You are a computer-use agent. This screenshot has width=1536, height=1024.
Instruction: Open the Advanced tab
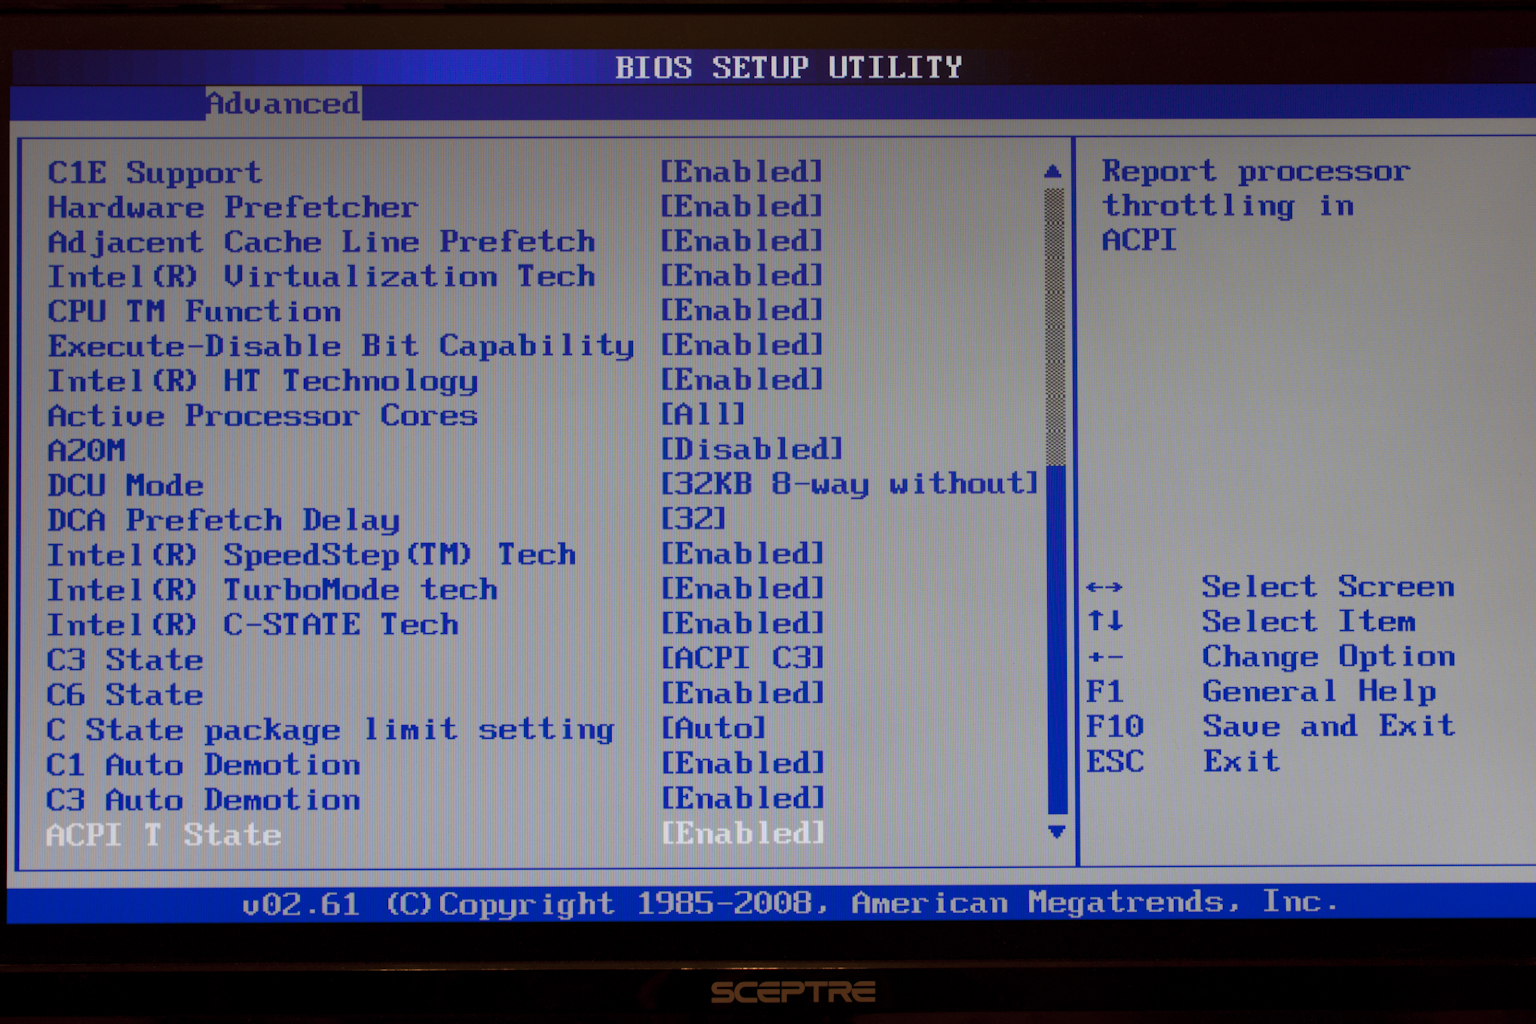tap(283, 103)
